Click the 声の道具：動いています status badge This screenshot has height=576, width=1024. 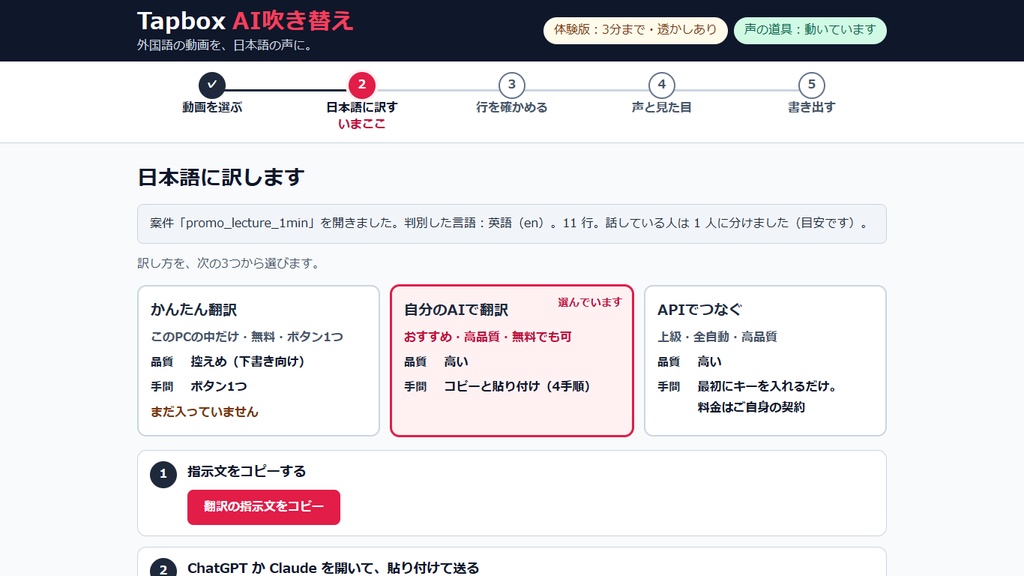[x=810, y=30]
